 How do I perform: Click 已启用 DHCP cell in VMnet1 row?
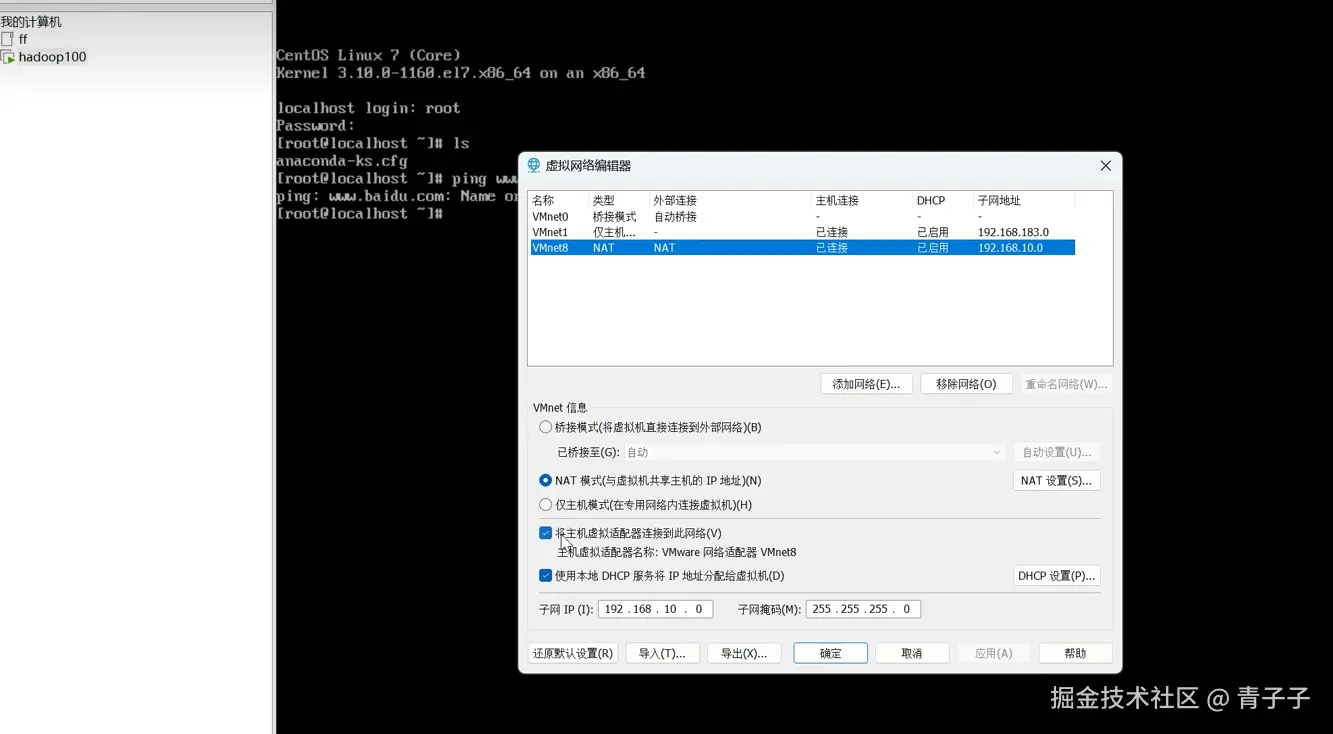933,232
